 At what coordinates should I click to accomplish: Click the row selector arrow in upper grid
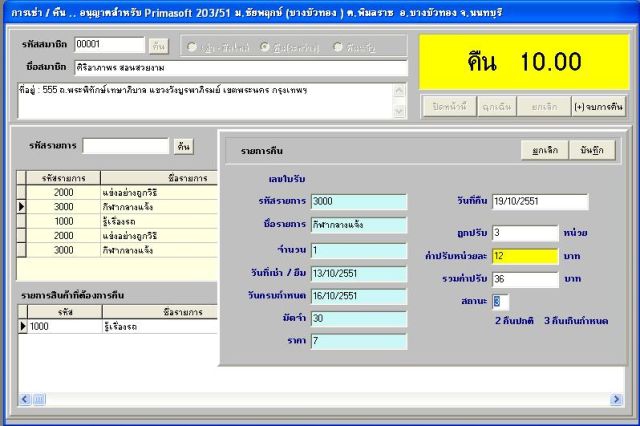point(22,206)
